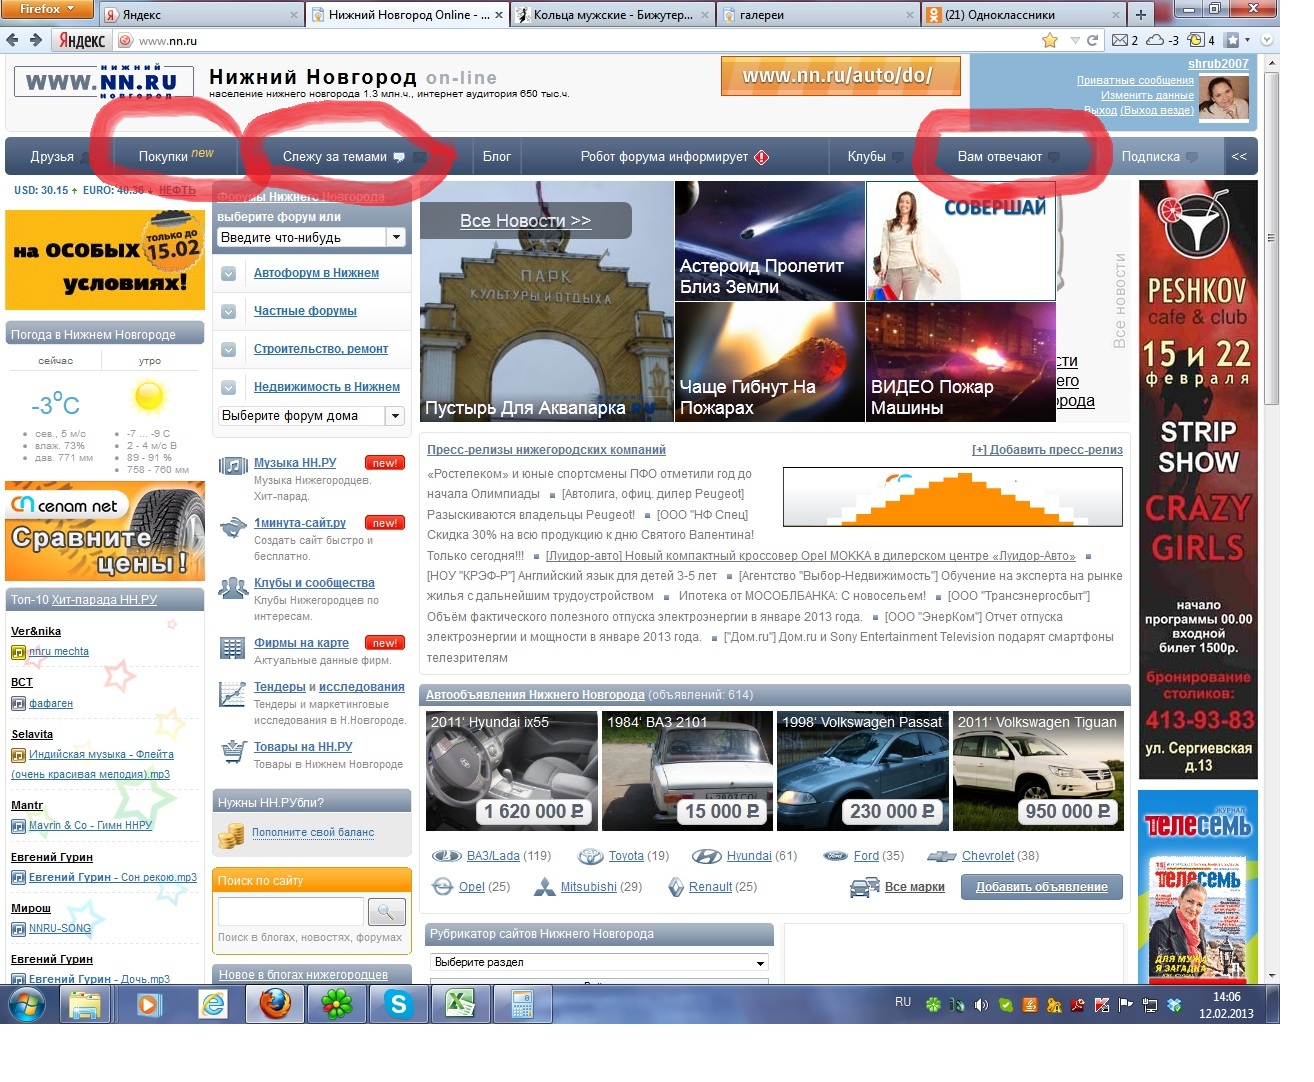Click Пополните свой баланс link
This screenshot has height=1082, width=1314.
[313, 832]
